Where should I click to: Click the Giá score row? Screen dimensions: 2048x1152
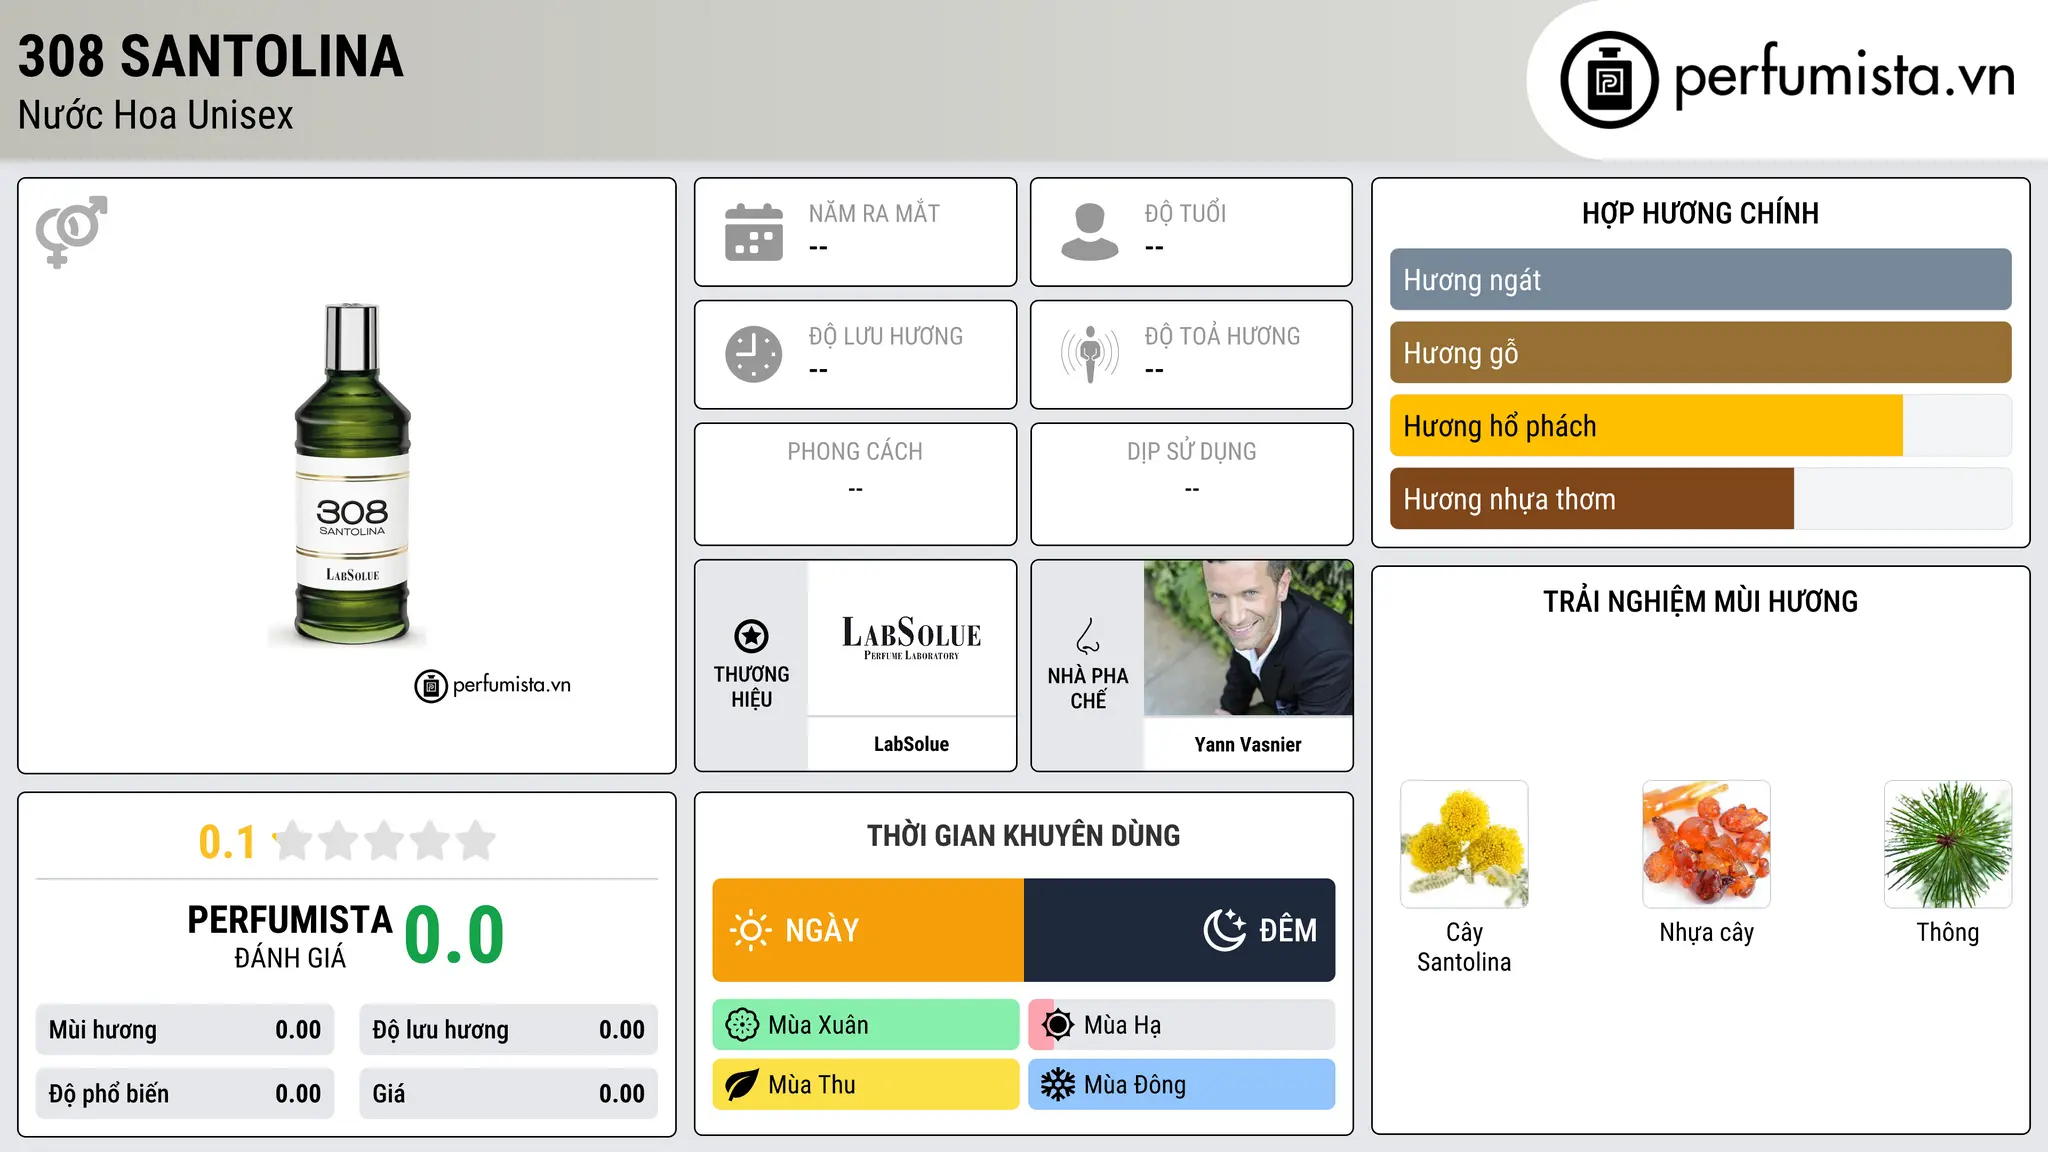point(509,1094)
